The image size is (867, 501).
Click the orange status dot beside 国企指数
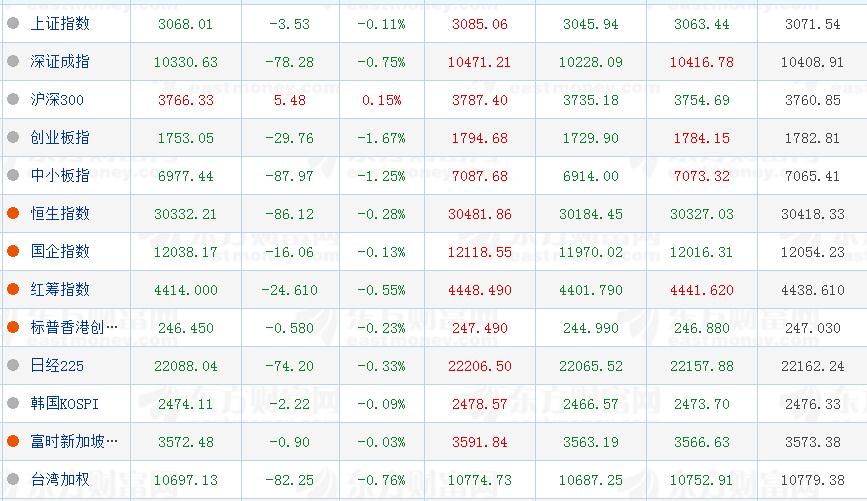pyautogui.click(x=13, y=251)
